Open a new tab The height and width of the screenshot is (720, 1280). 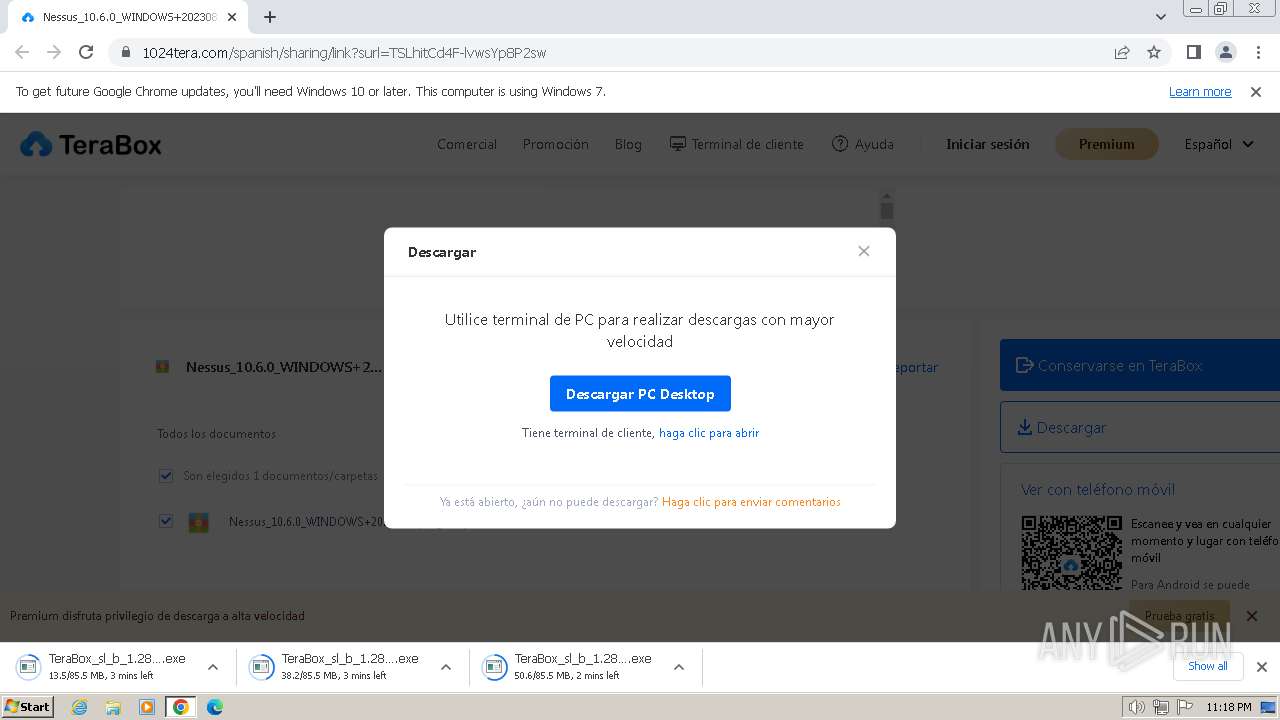270,17
